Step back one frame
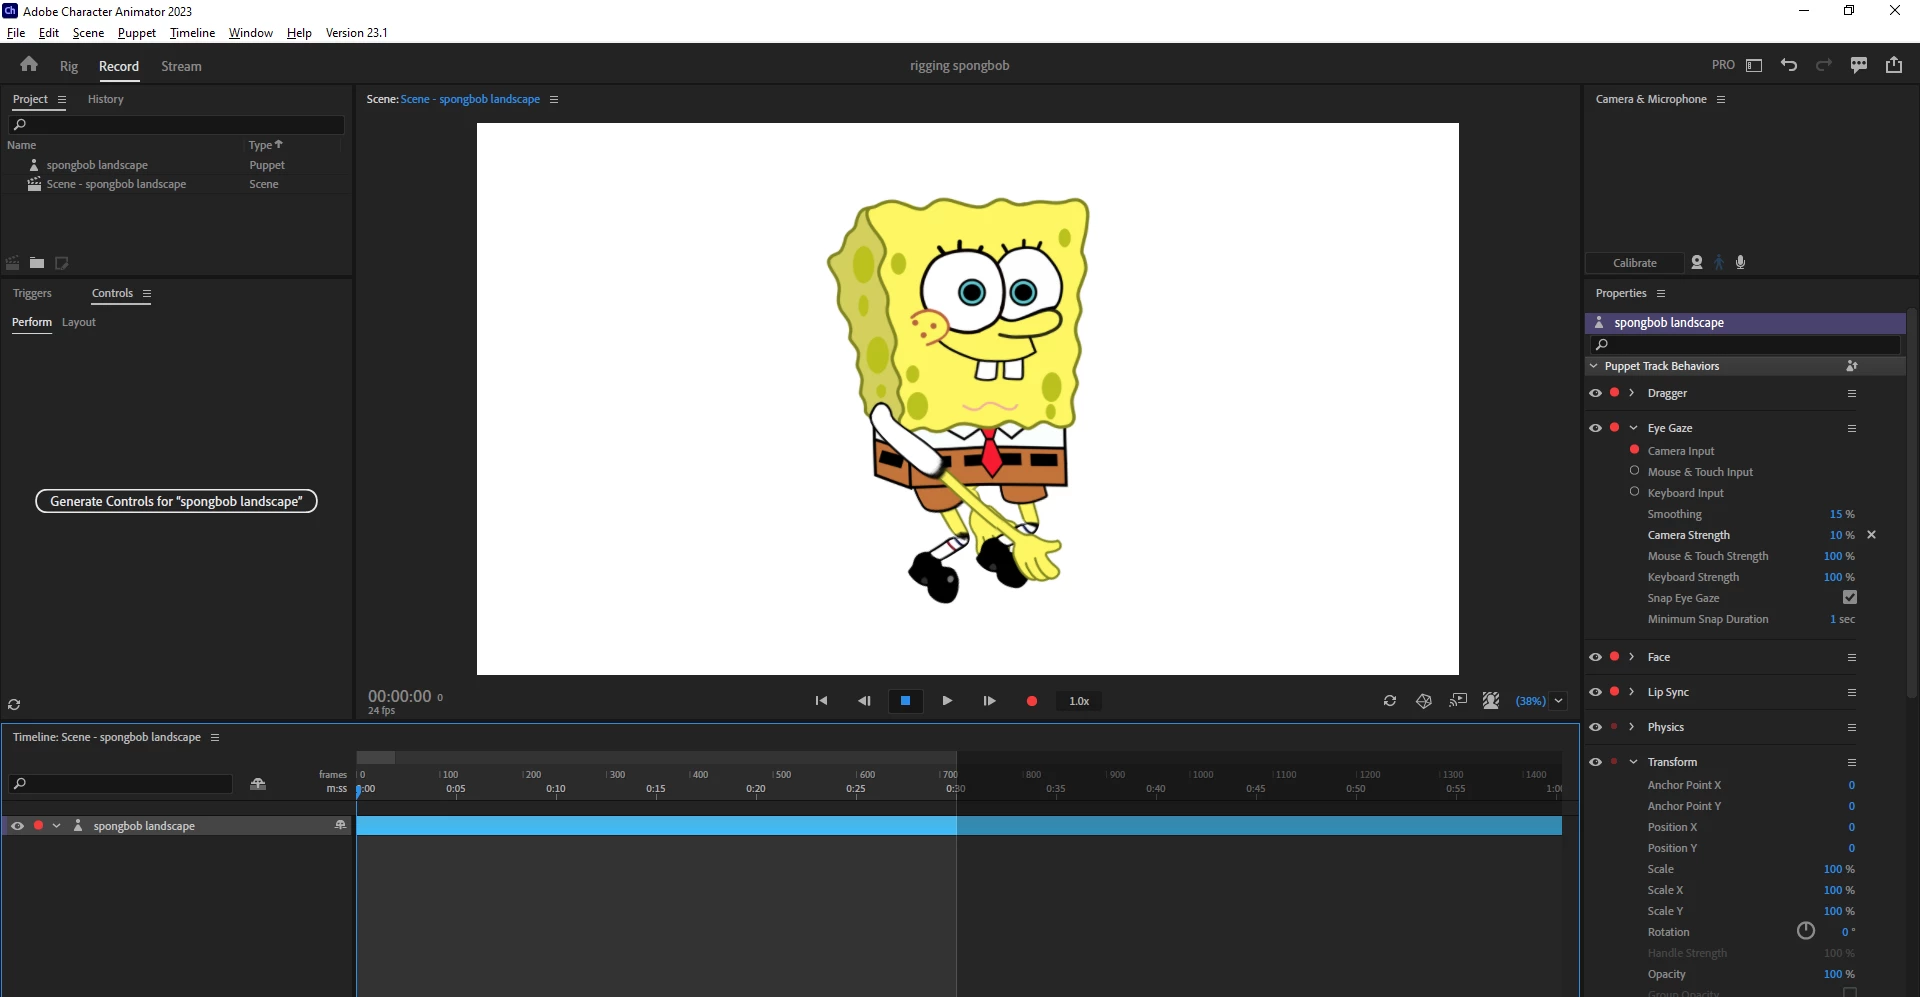The image size is (1920, 997). point(864,701)
